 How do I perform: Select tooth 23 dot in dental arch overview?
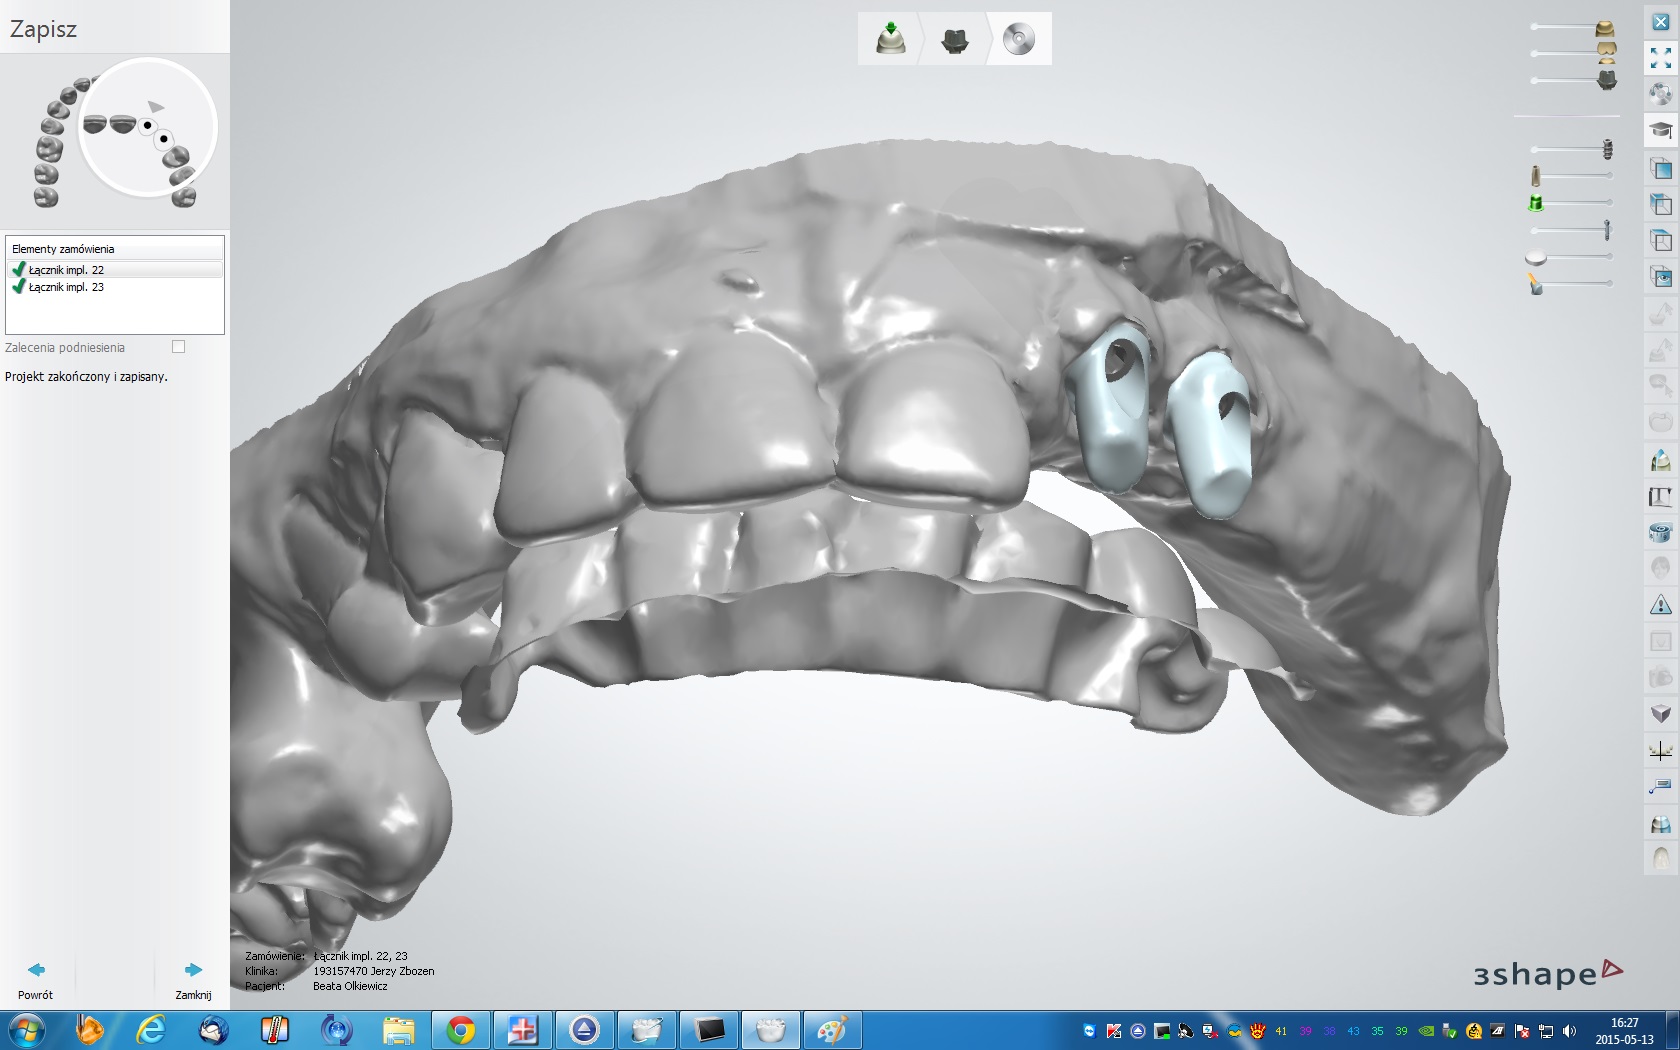click(163, 140)
